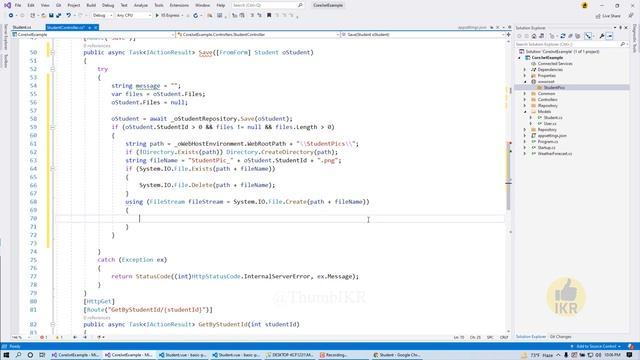Image resolution: width=640 pixels, height=360 pixels.
Task: Open the Edit menu
Action: [x=31, y=5]
